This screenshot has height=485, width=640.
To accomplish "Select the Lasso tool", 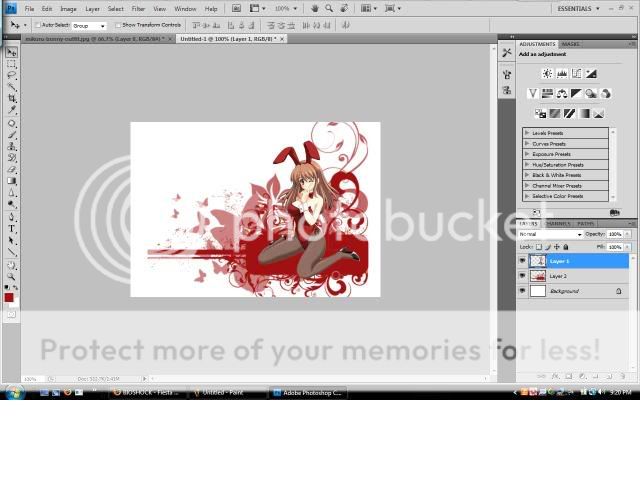I will coord(11,76).
